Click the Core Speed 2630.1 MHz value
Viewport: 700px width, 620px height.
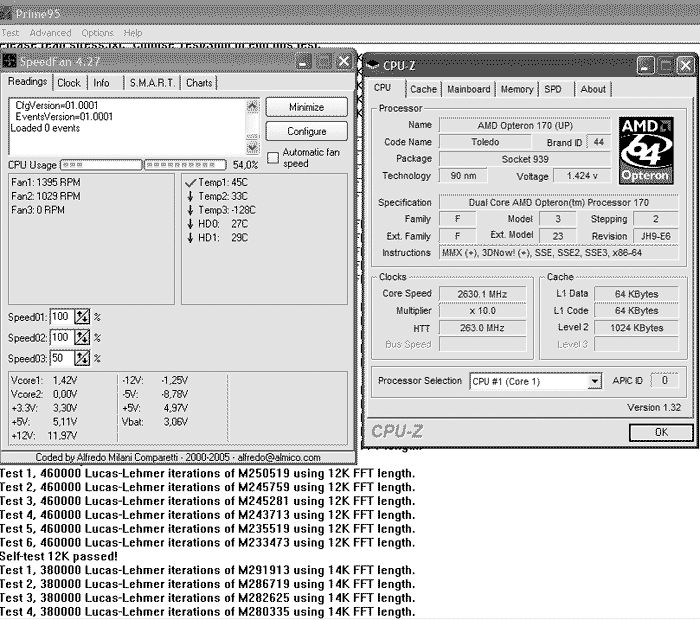482,294
